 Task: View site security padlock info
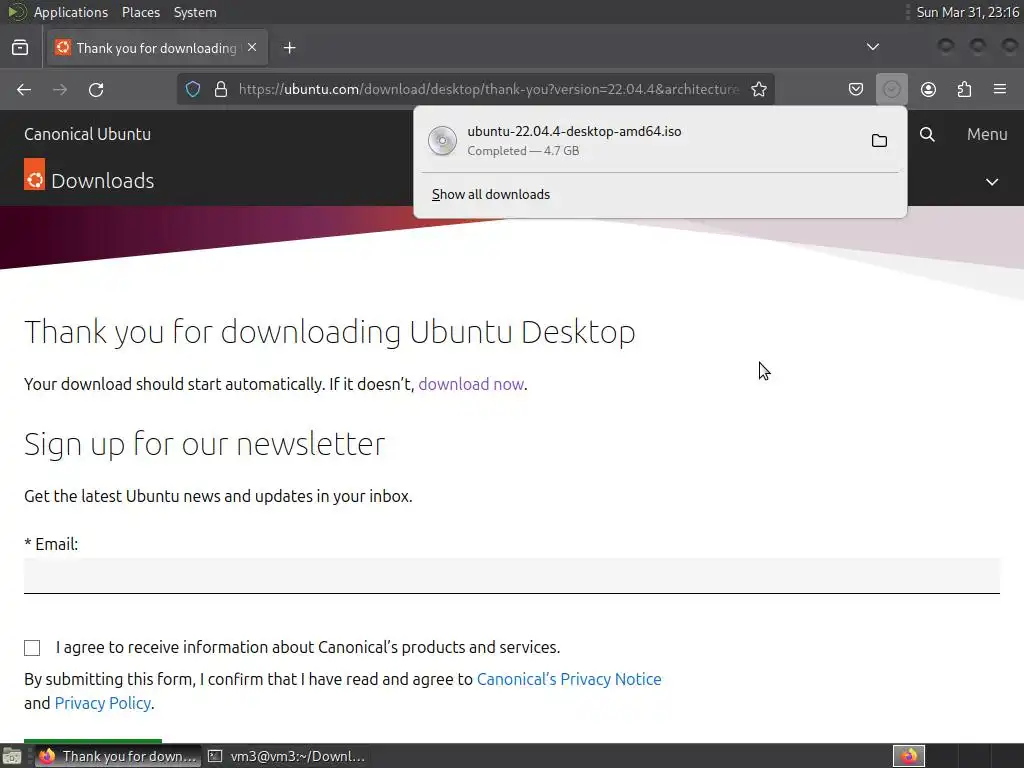(221, 89)
